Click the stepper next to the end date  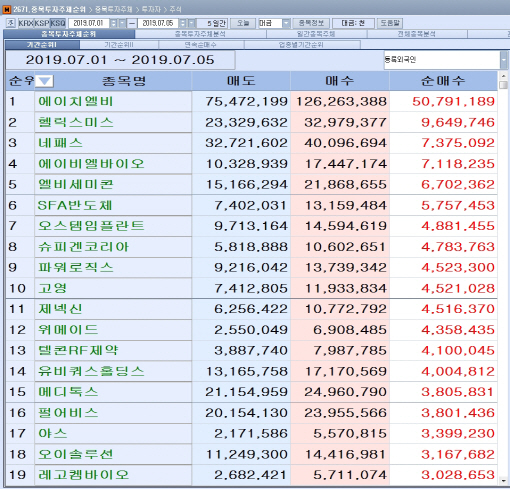tap(183, 23)
